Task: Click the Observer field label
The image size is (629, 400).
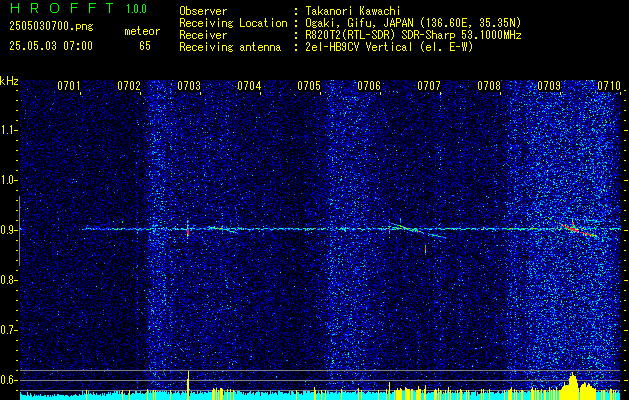Action: tap(203, 11)
